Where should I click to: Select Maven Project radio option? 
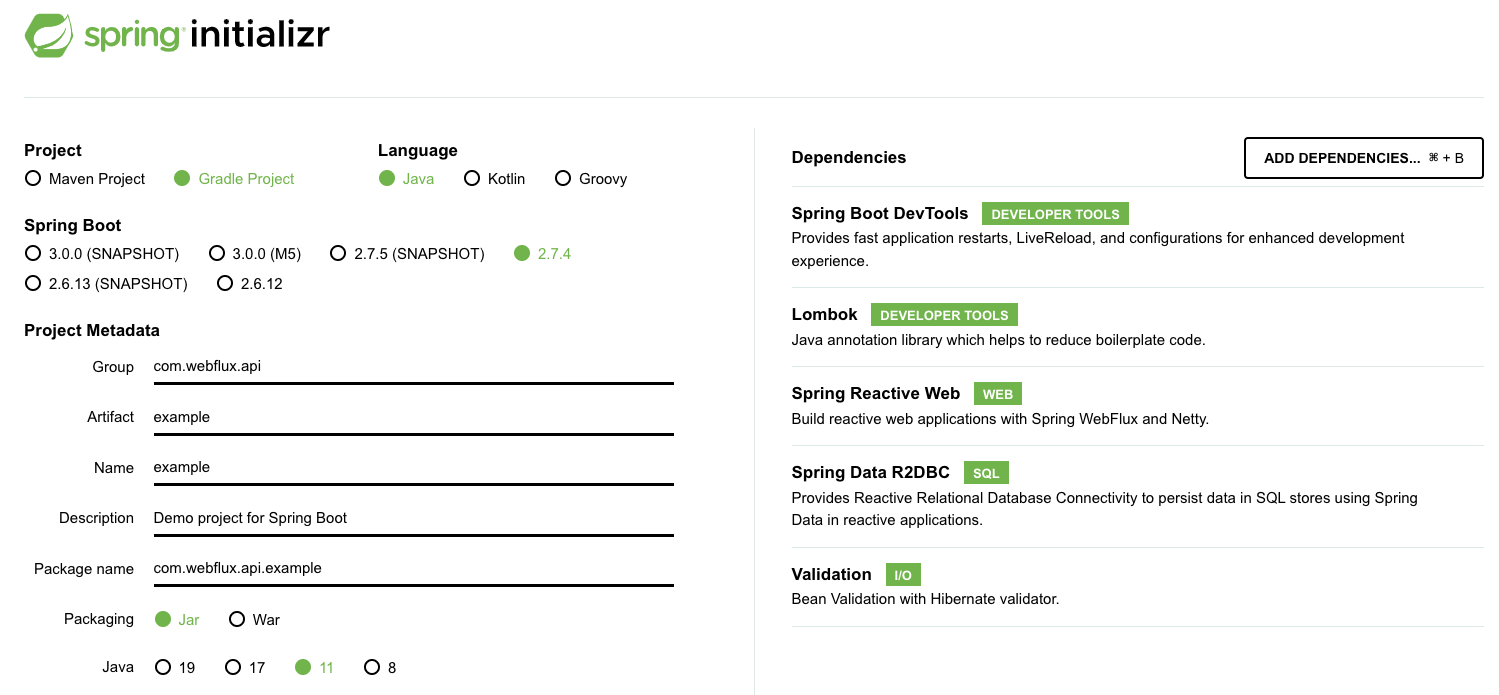[85, 179]
